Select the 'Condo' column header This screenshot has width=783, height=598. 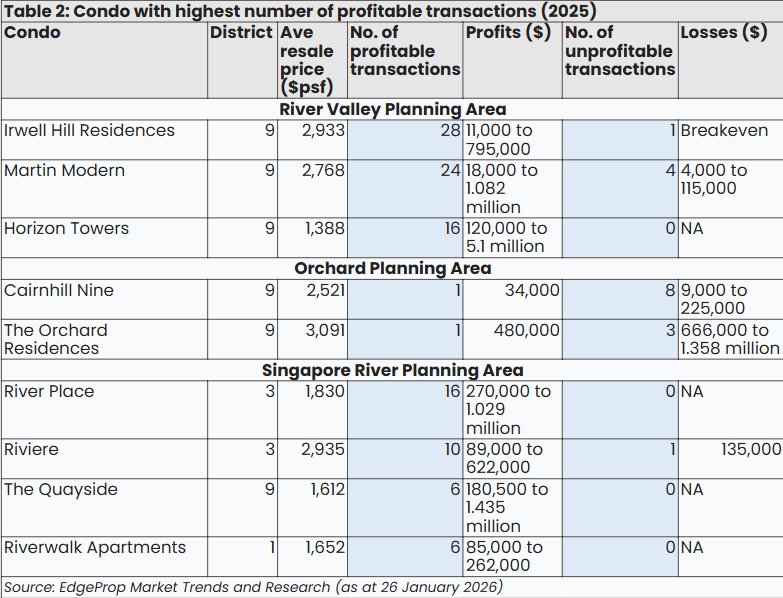tap(32, 32)
